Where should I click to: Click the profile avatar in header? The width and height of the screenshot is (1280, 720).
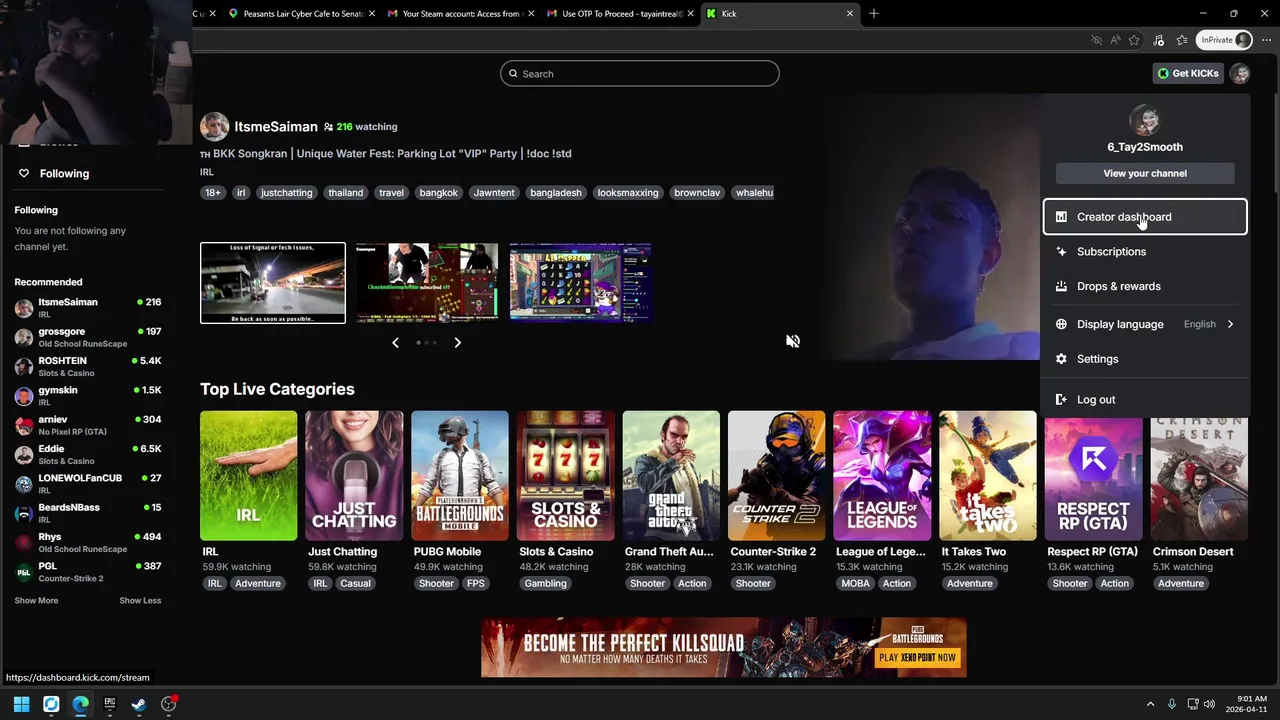point(1240,73)
